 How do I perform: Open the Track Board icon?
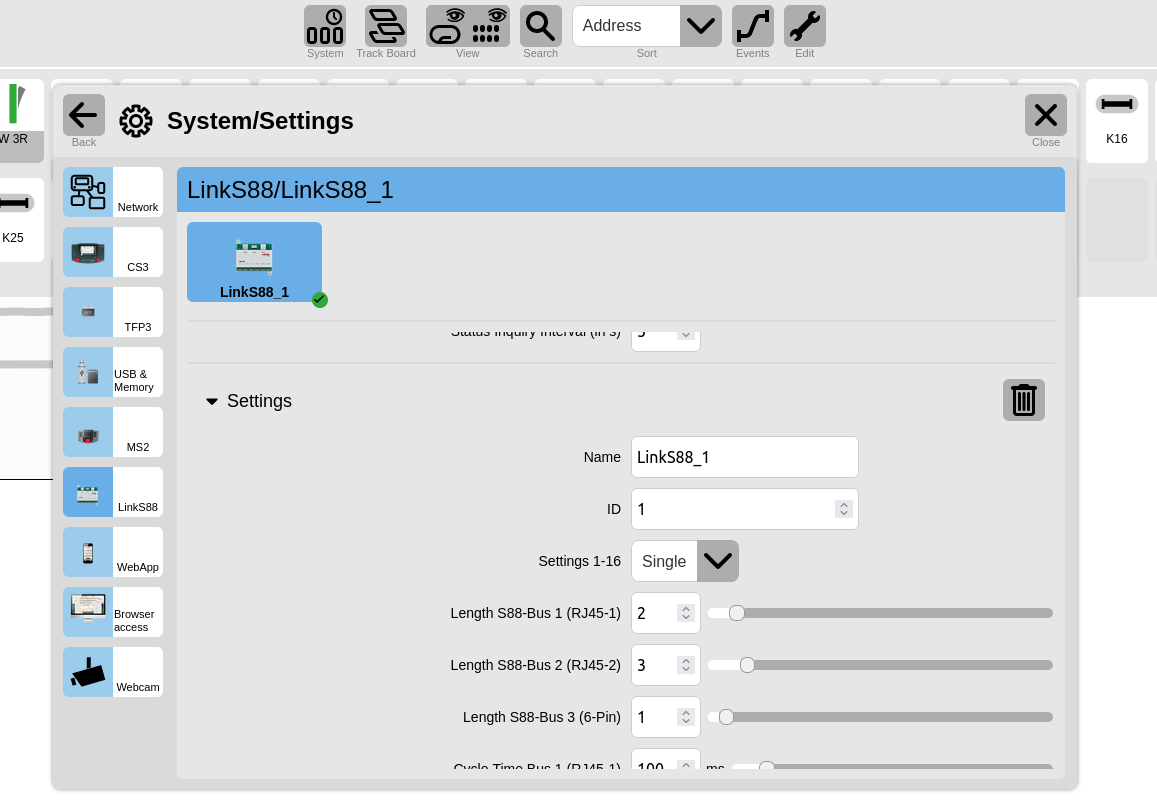[386, 27]
